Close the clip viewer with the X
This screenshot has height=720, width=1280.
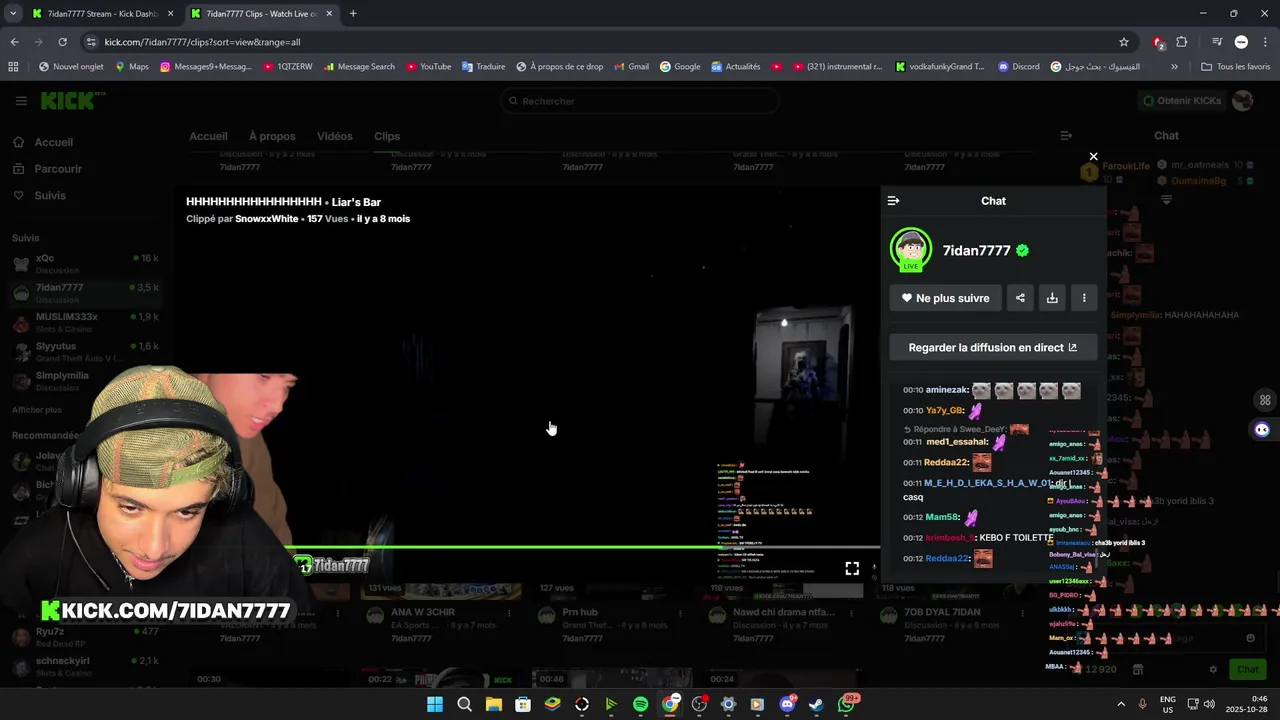tap(1093, 156)
